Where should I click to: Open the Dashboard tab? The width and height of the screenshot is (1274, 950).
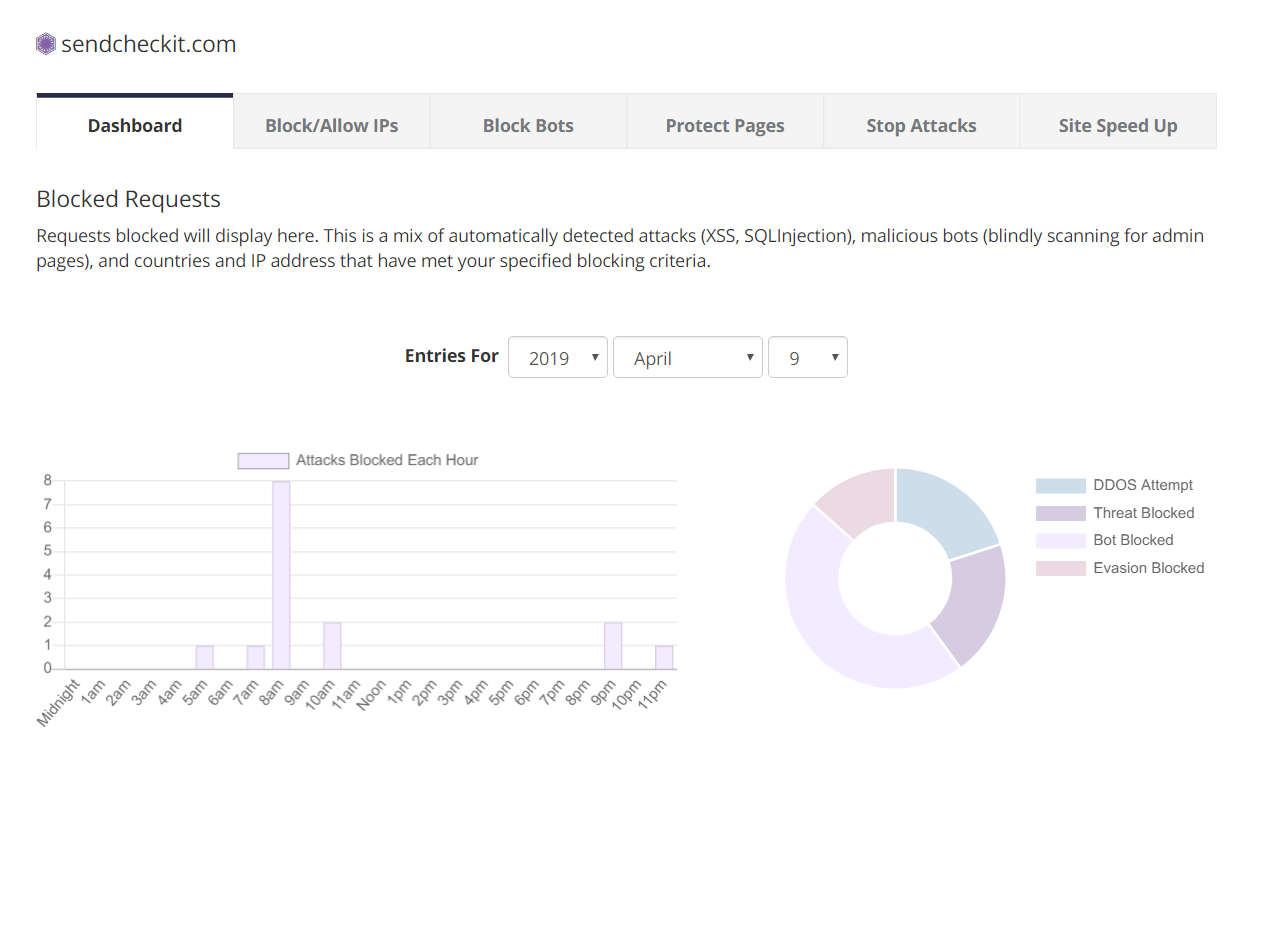[135, 125]
